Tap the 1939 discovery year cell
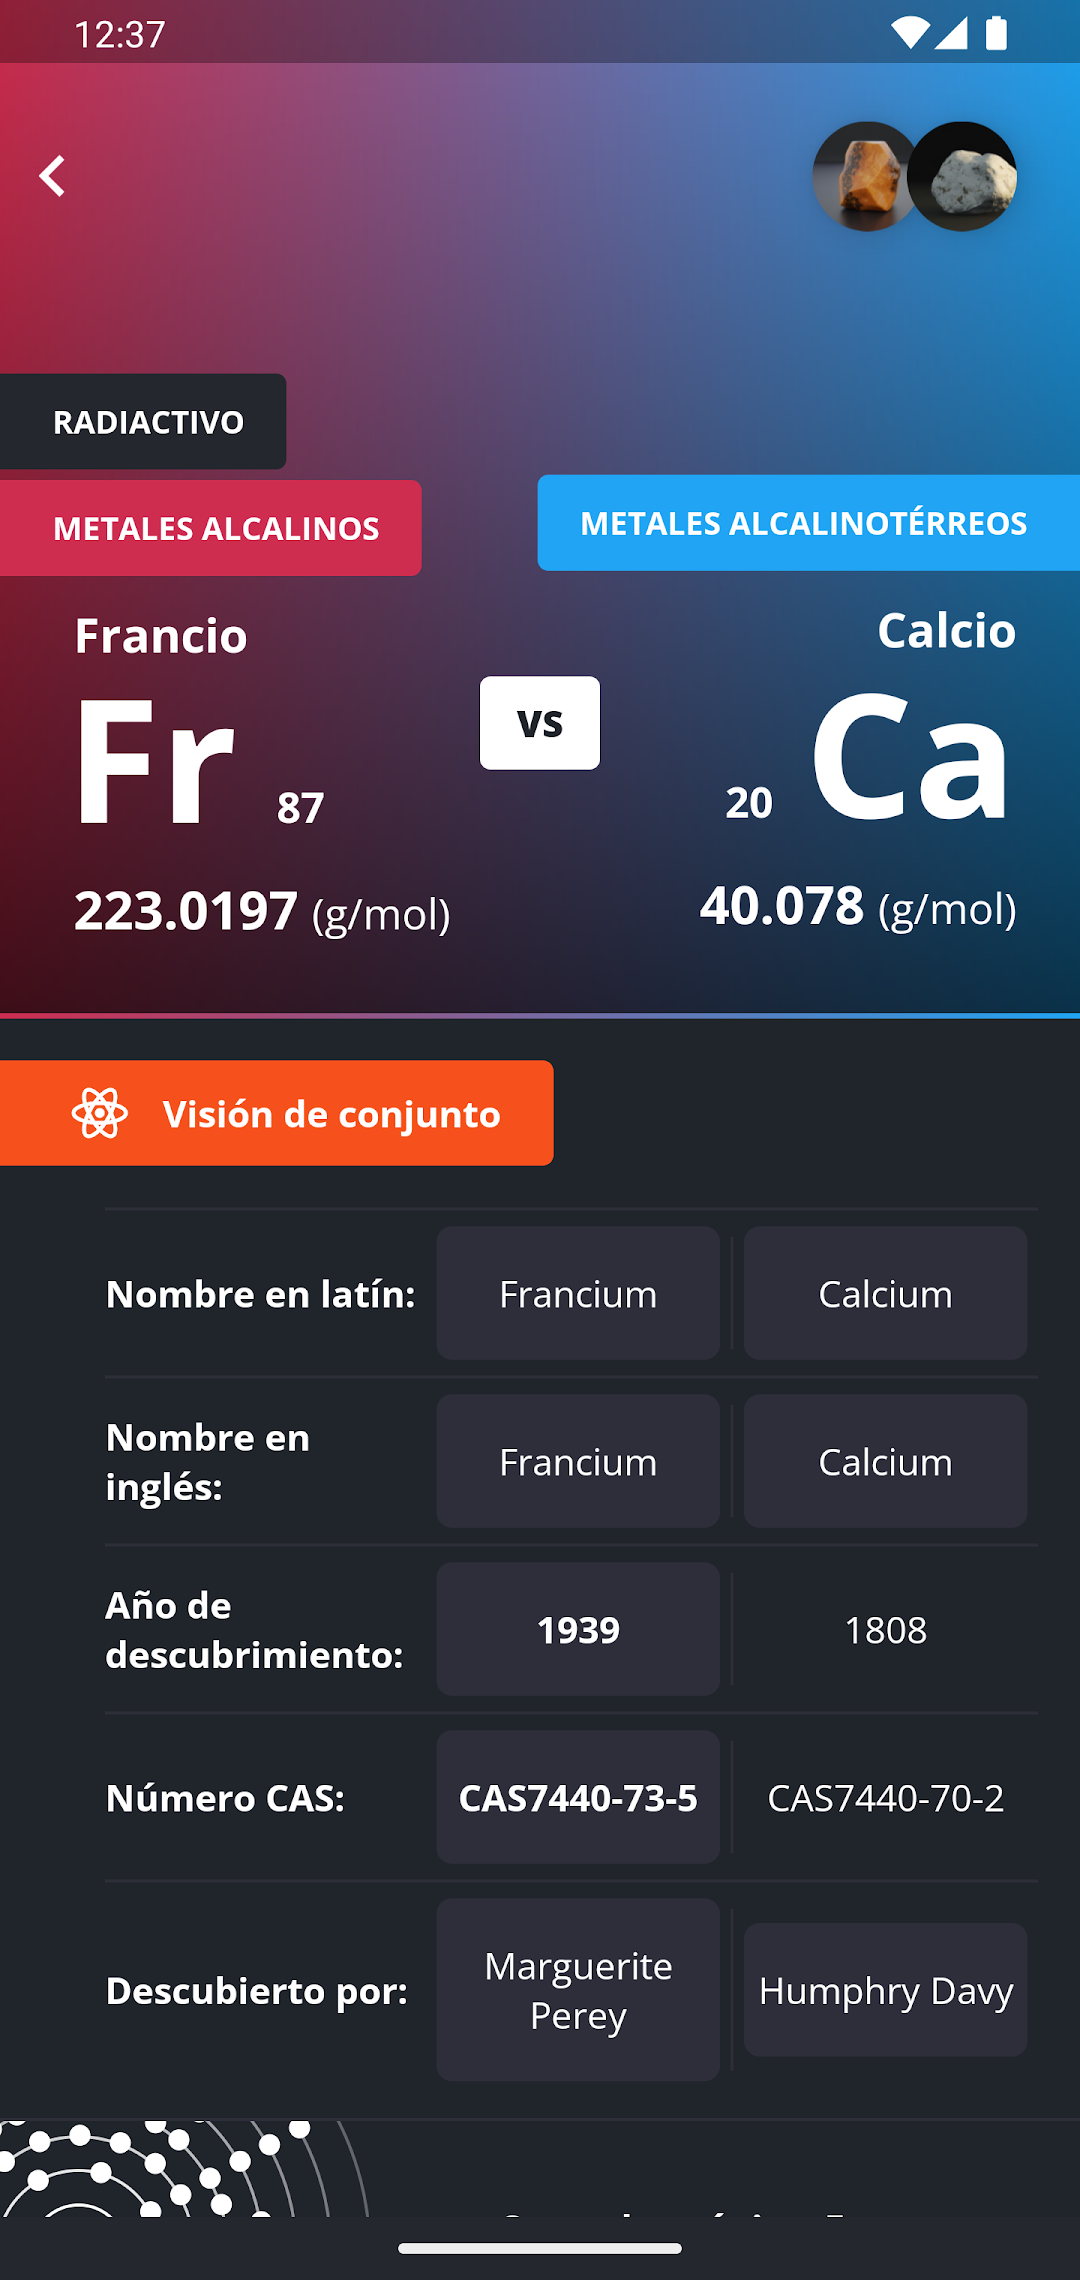This screenshot has width=1080, height=2280. click(x=578, y=1629)
